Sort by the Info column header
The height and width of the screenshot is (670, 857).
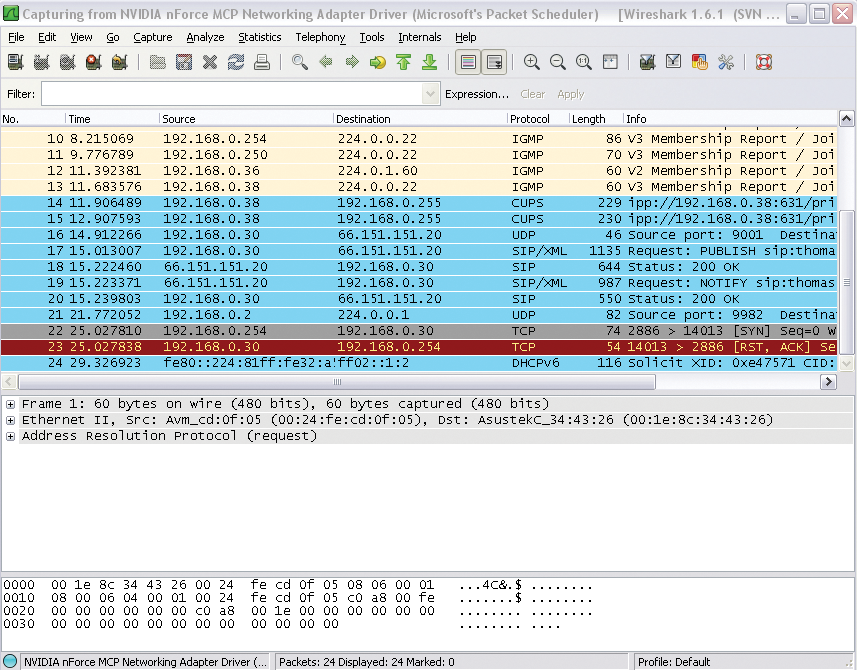click(x=730, y=119)
